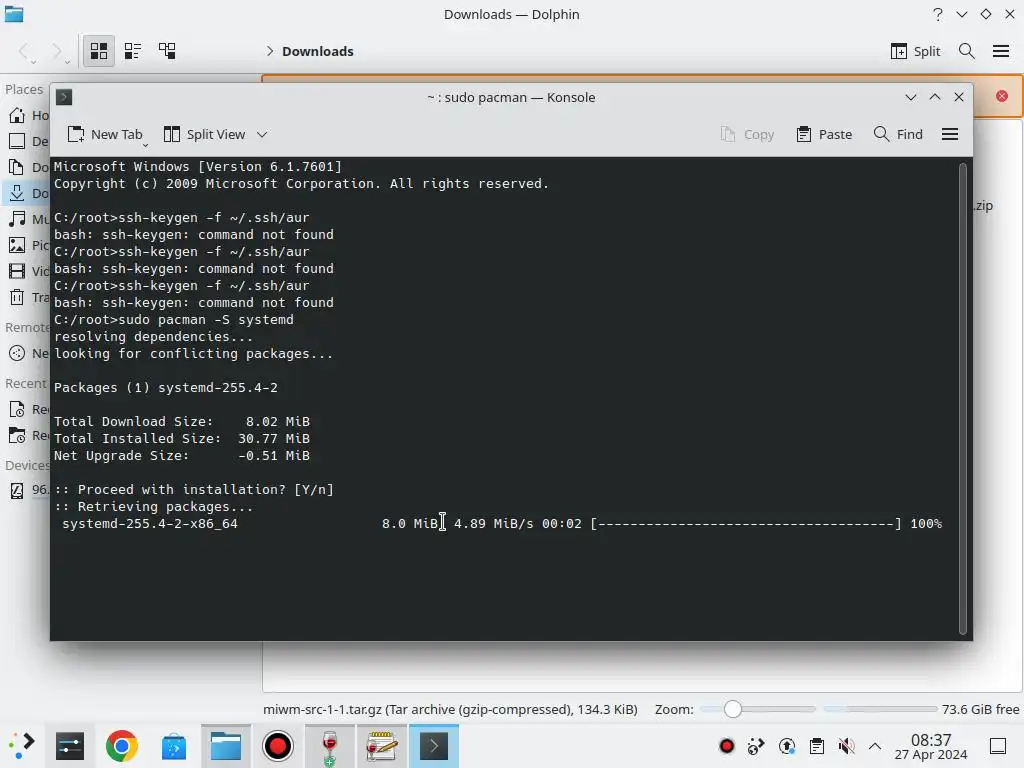
Task: Switch to Dolphin via taskbar folder icon
Action: tap(226, 746)
